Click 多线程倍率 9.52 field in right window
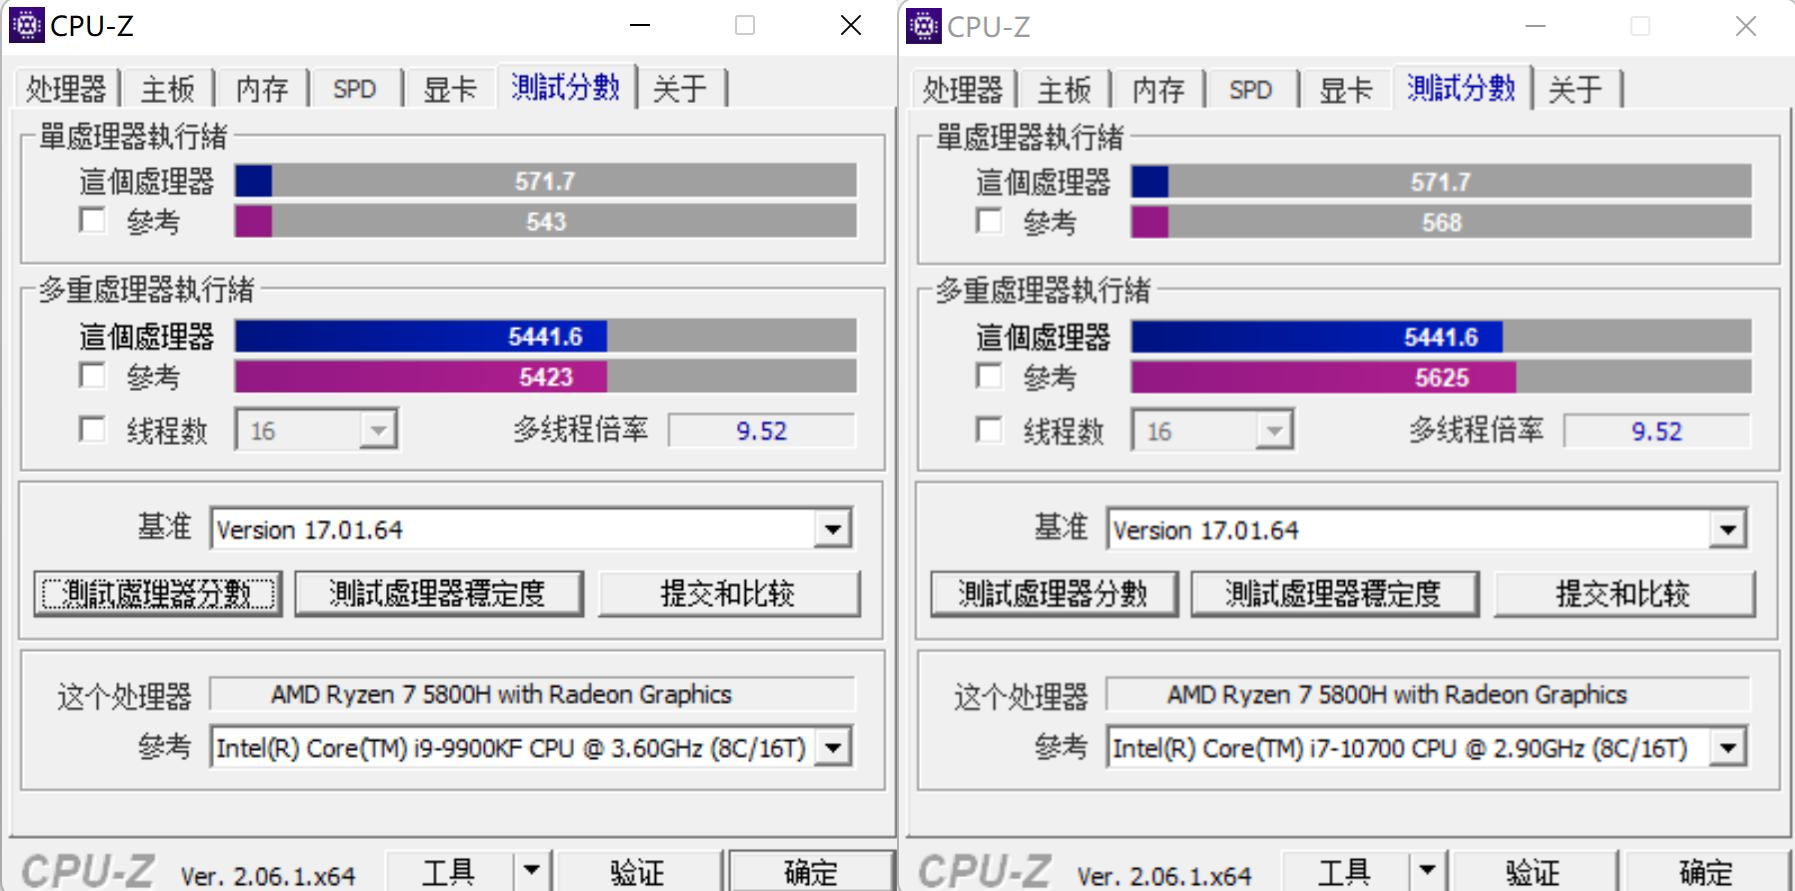Image resolution: width=1795 pixels, height=891 pixels. (x=1658, y=432)
